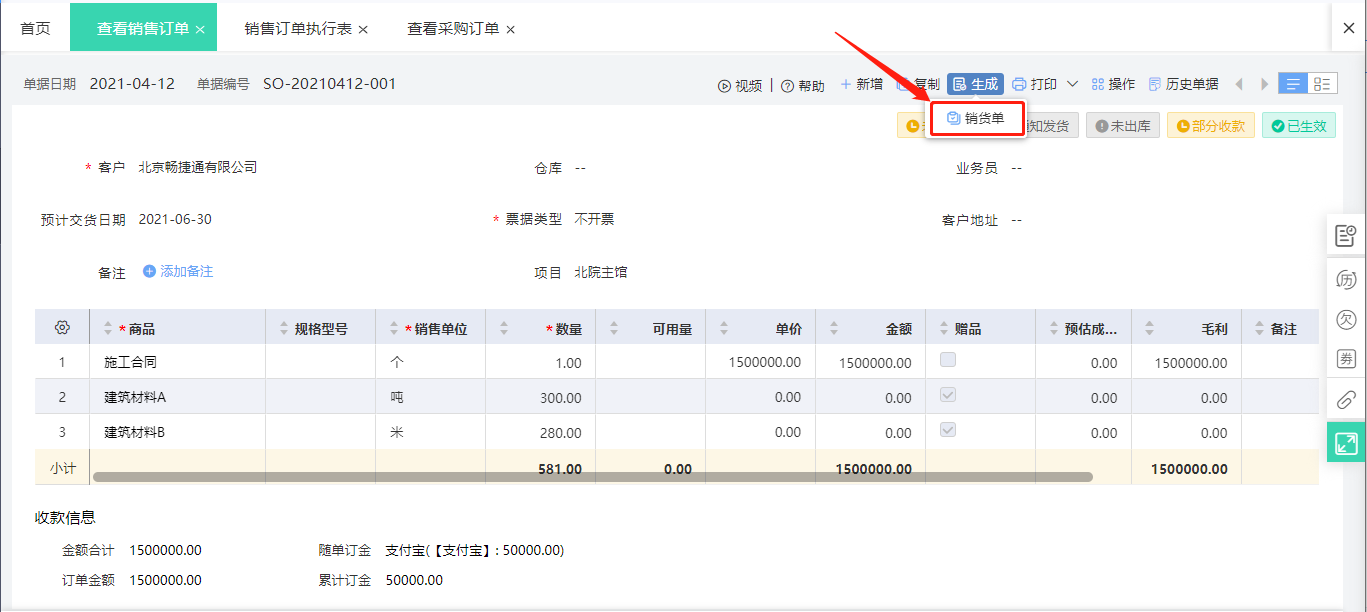Viewport: 1367px width, 612px height.
Task: Select 销货单 from the generate menu
Action: click(976, 119)
